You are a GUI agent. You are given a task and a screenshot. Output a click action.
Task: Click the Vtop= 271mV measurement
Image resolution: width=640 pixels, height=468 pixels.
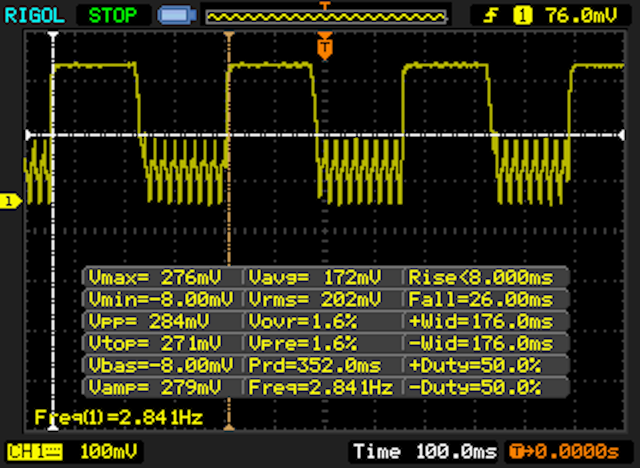155,343
